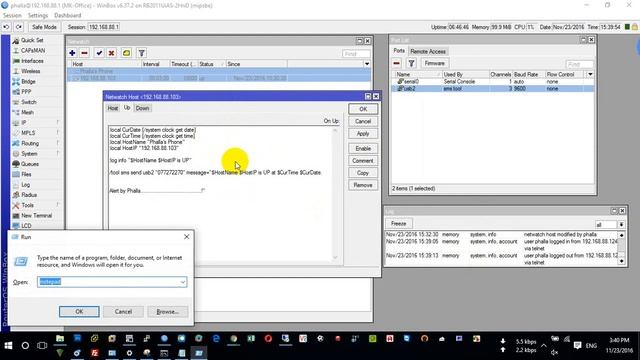Screen dimensions: 640x360
Task: Open the Windows Start menu
Action: (8, 346)
